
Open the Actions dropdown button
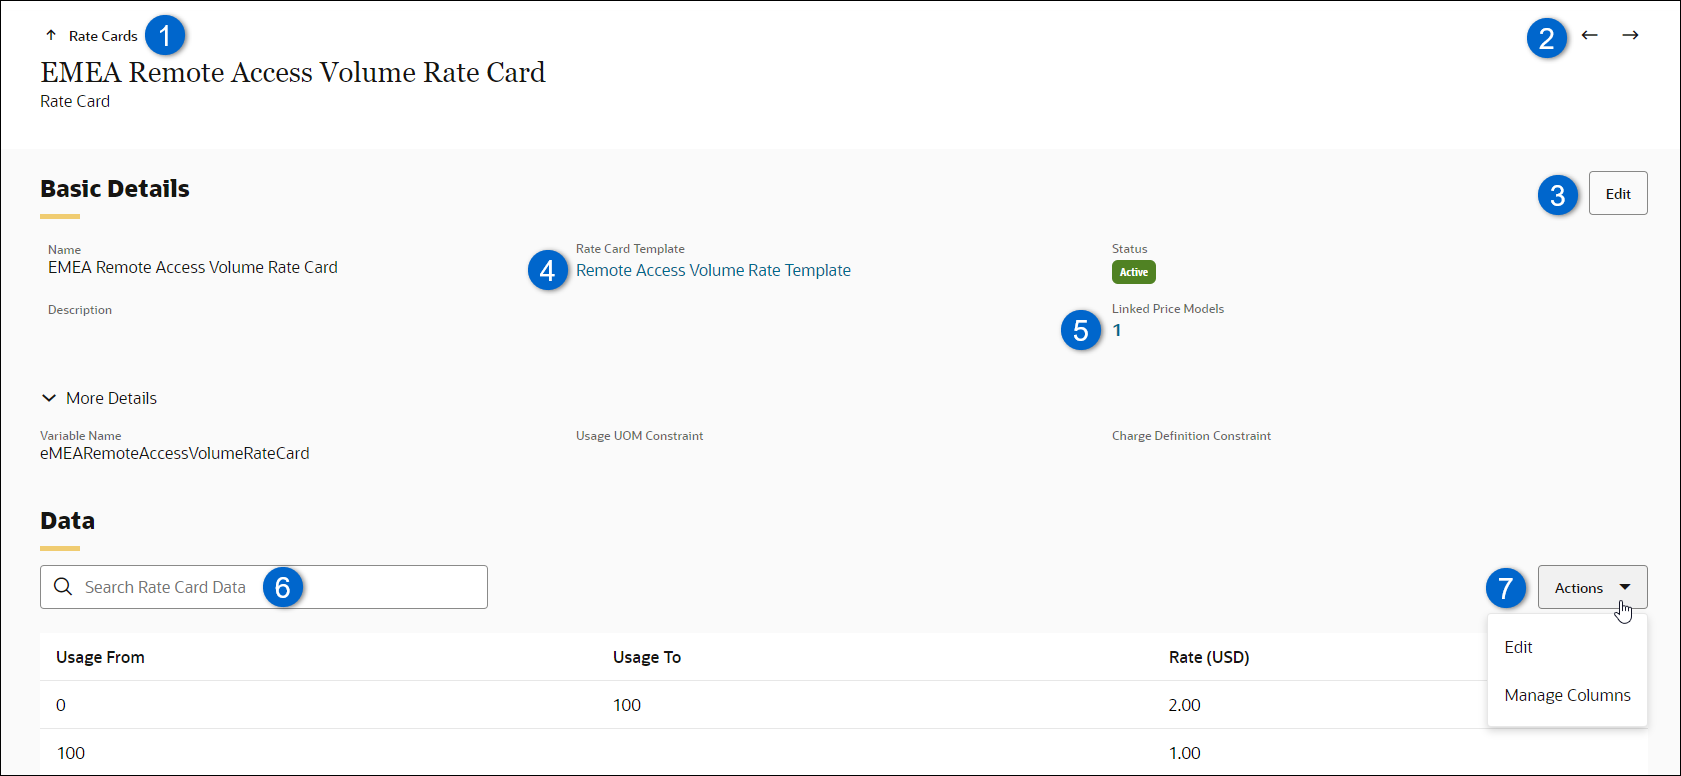tap(1591, 588)
